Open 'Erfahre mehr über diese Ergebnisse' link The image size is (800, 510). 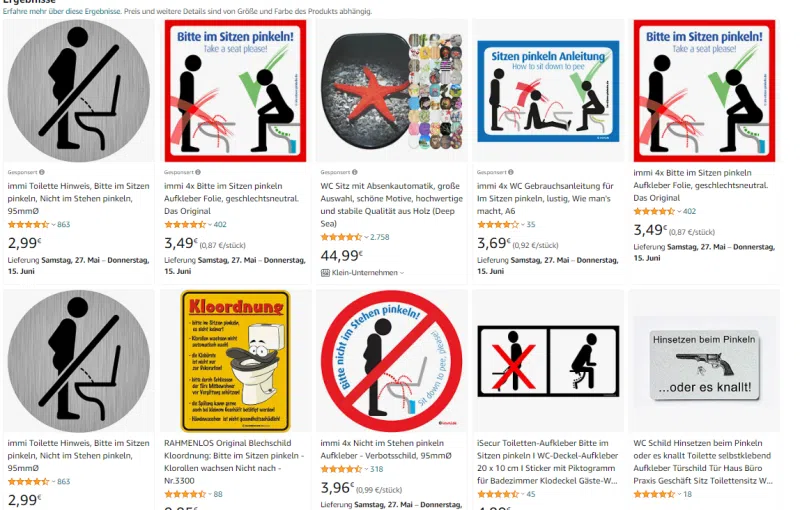(x=62, y=11)
